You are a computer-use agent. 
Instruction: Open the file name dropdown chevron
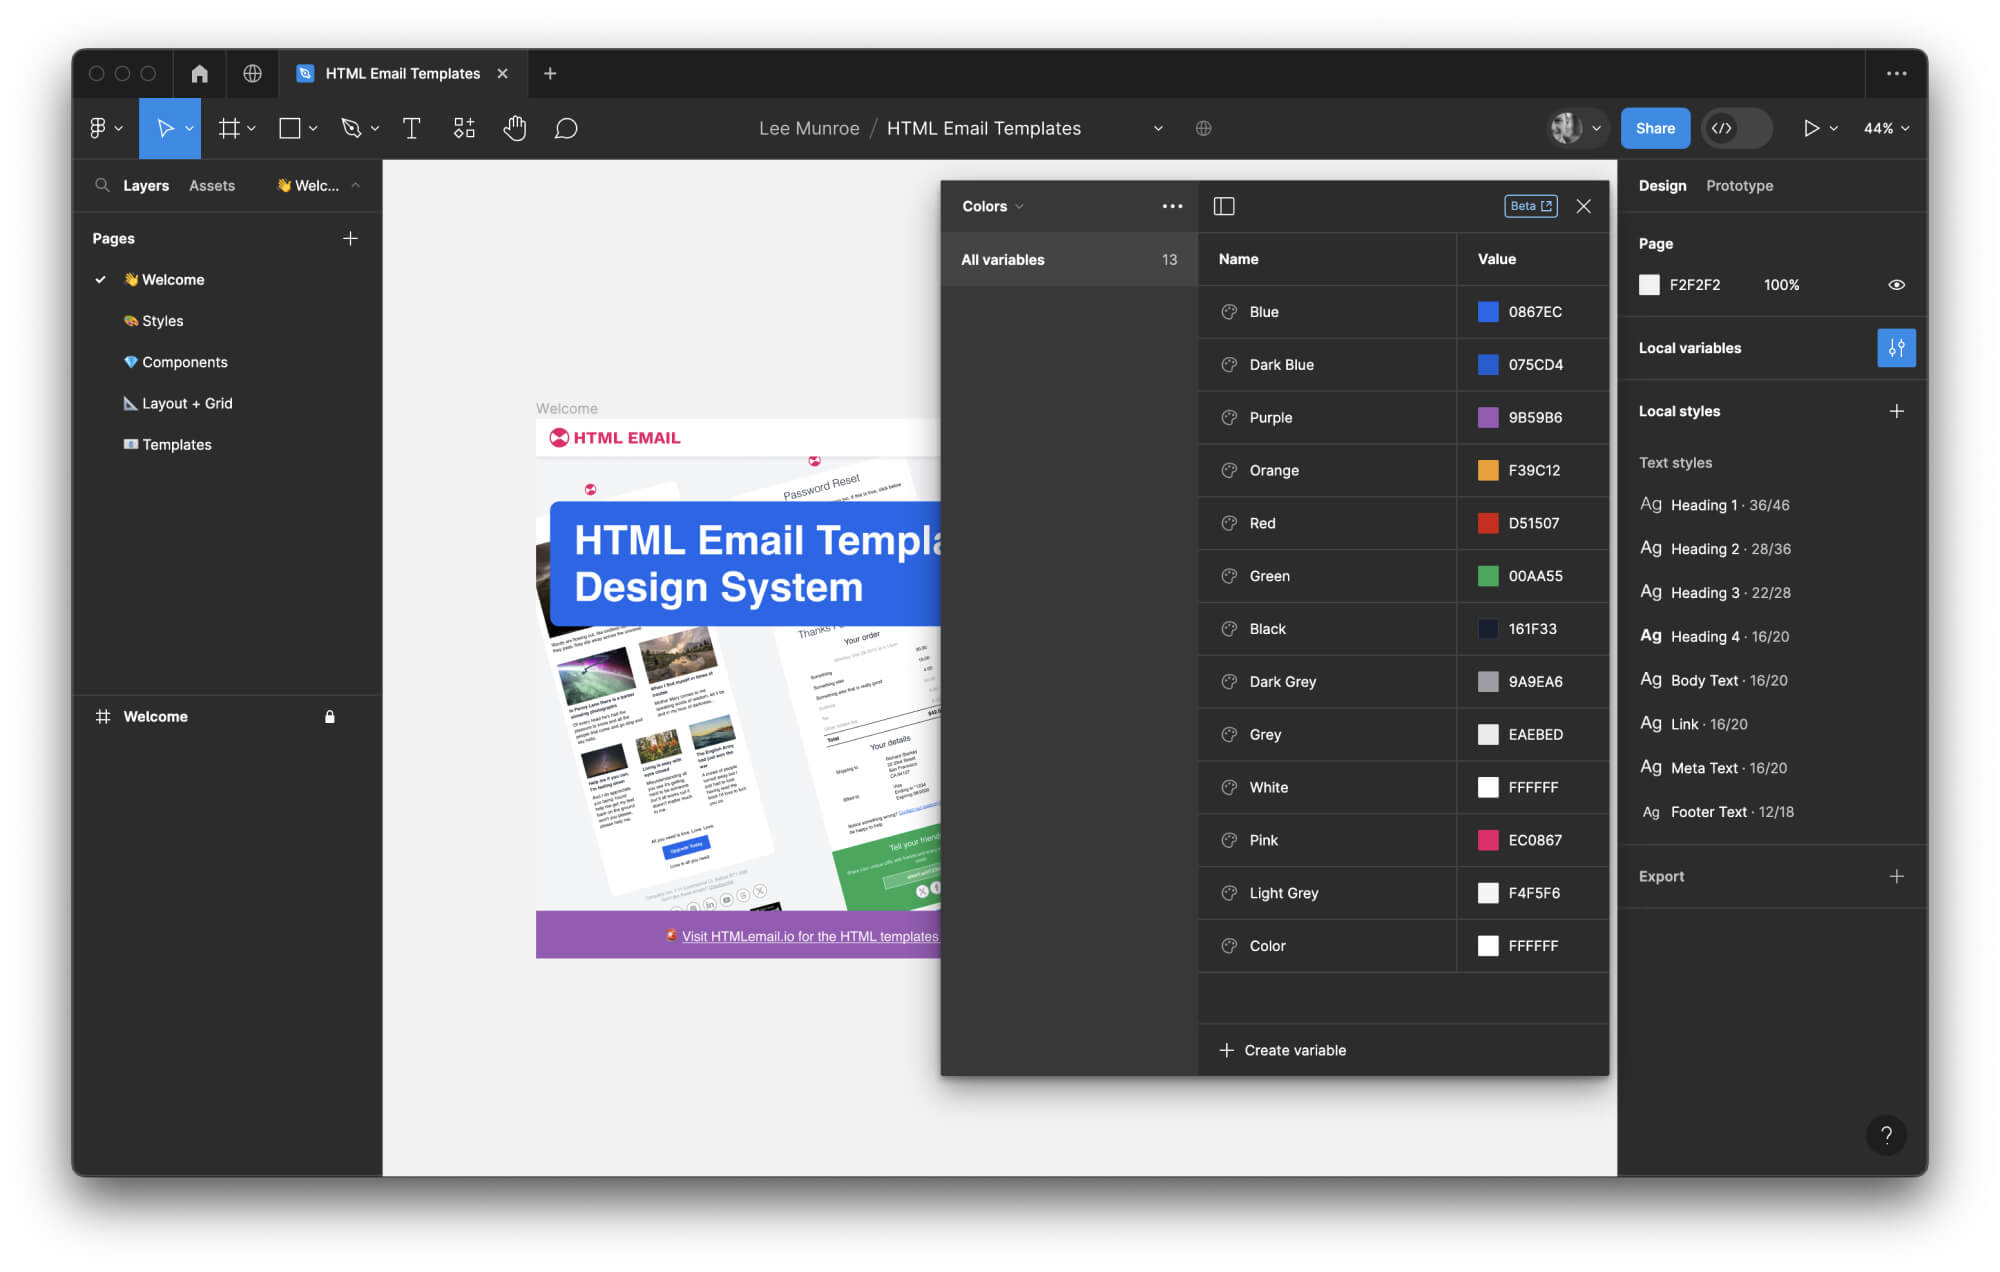point(1158,128)
